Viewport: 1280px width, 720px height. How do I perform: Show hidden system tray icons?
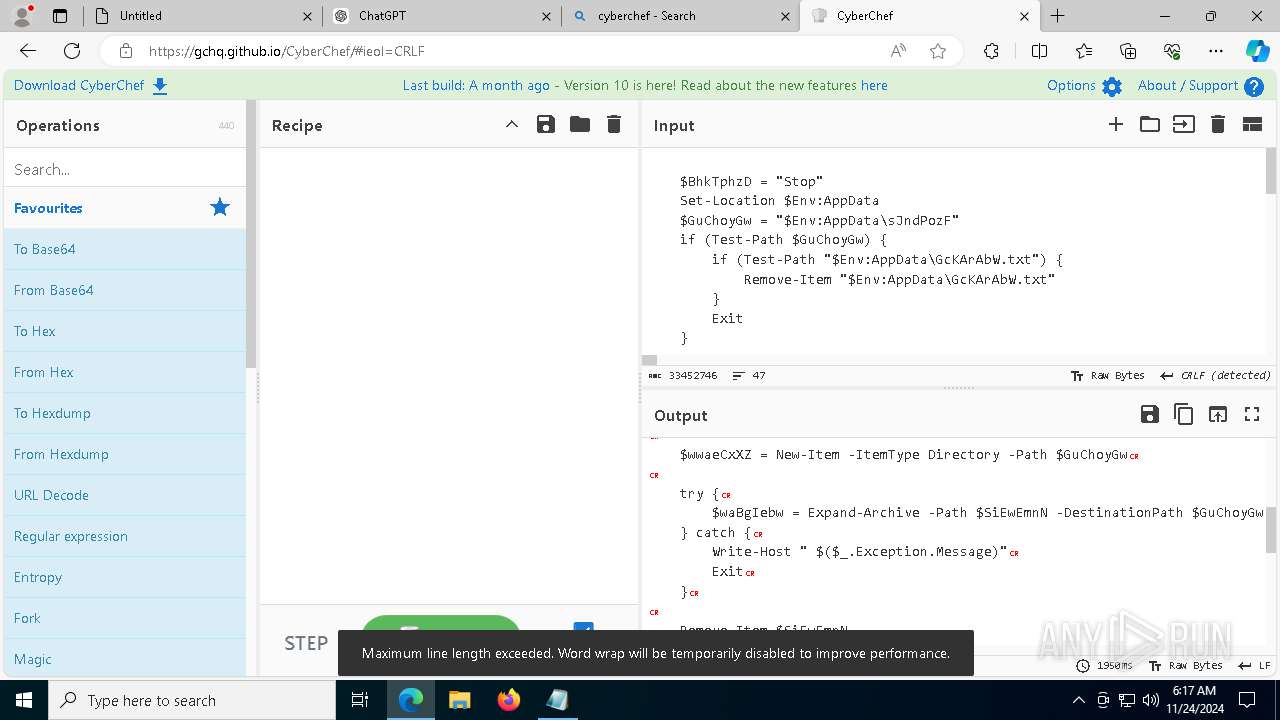coord(1078,700)
